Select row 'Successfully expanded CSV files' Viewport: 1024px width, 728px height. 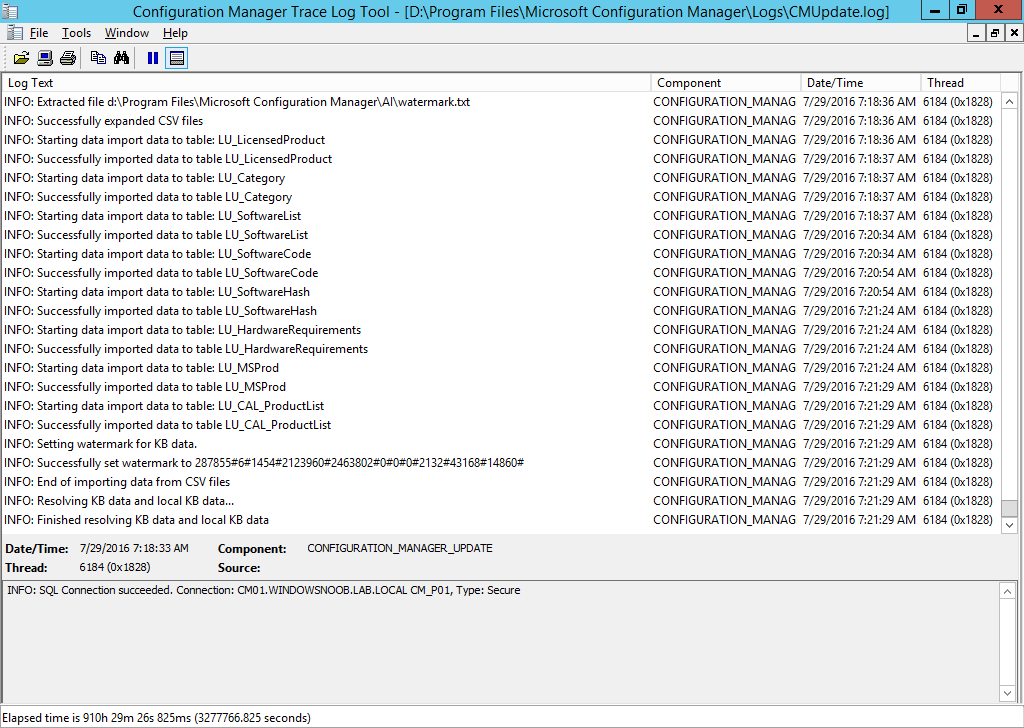click(x=500, y=121)
